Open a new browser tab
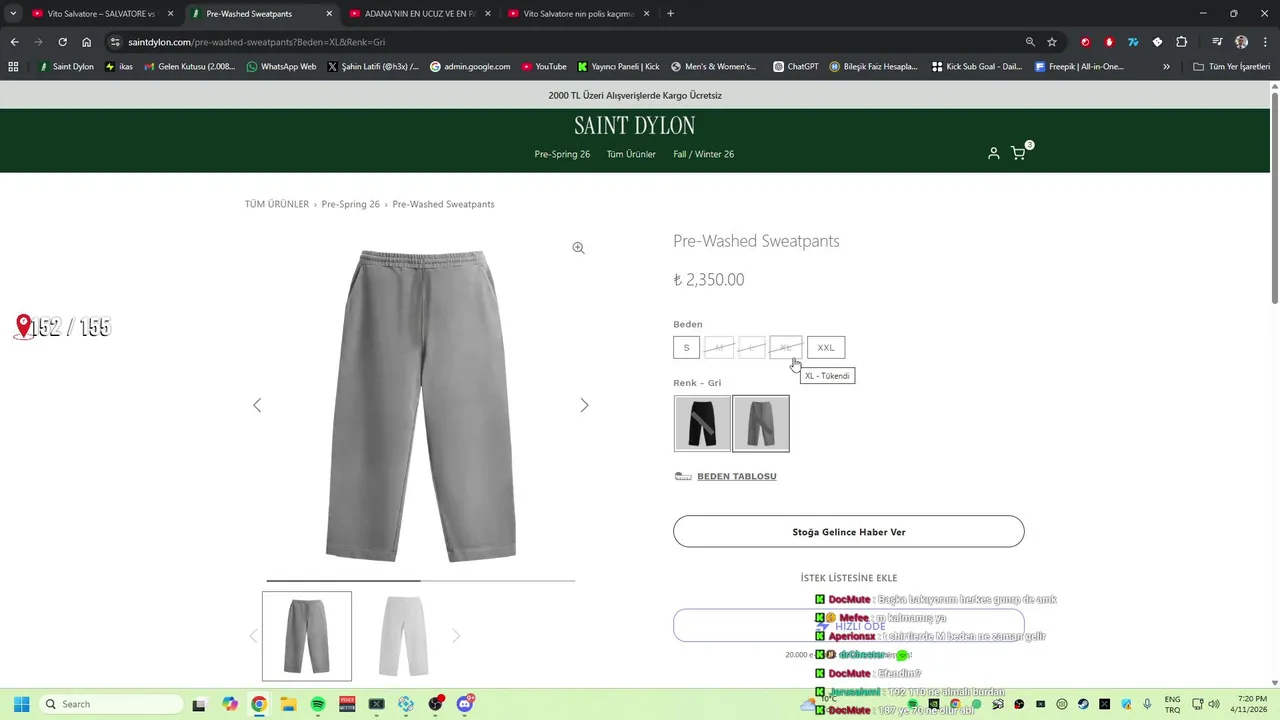Image resolution: width=1280 pixels, height=720 pixels. click(x=670, y=14)
